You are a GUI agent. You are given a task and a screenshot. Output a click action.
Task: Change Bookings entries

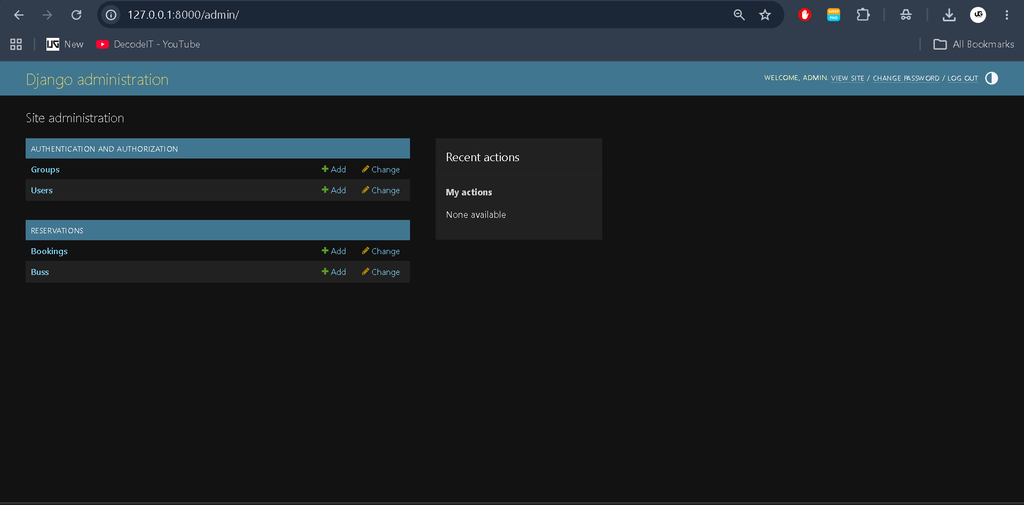pos(381,251)
